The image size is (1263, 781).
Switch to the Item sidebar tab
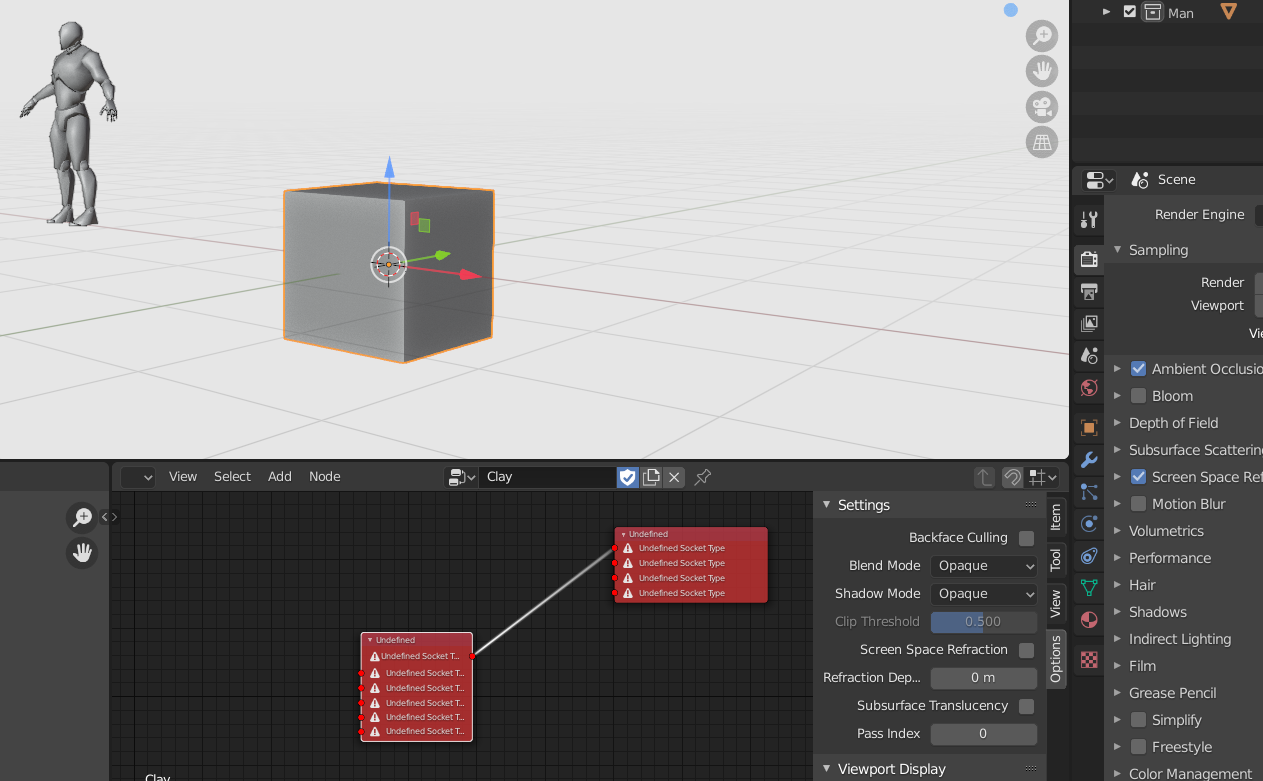[1055, 516]
